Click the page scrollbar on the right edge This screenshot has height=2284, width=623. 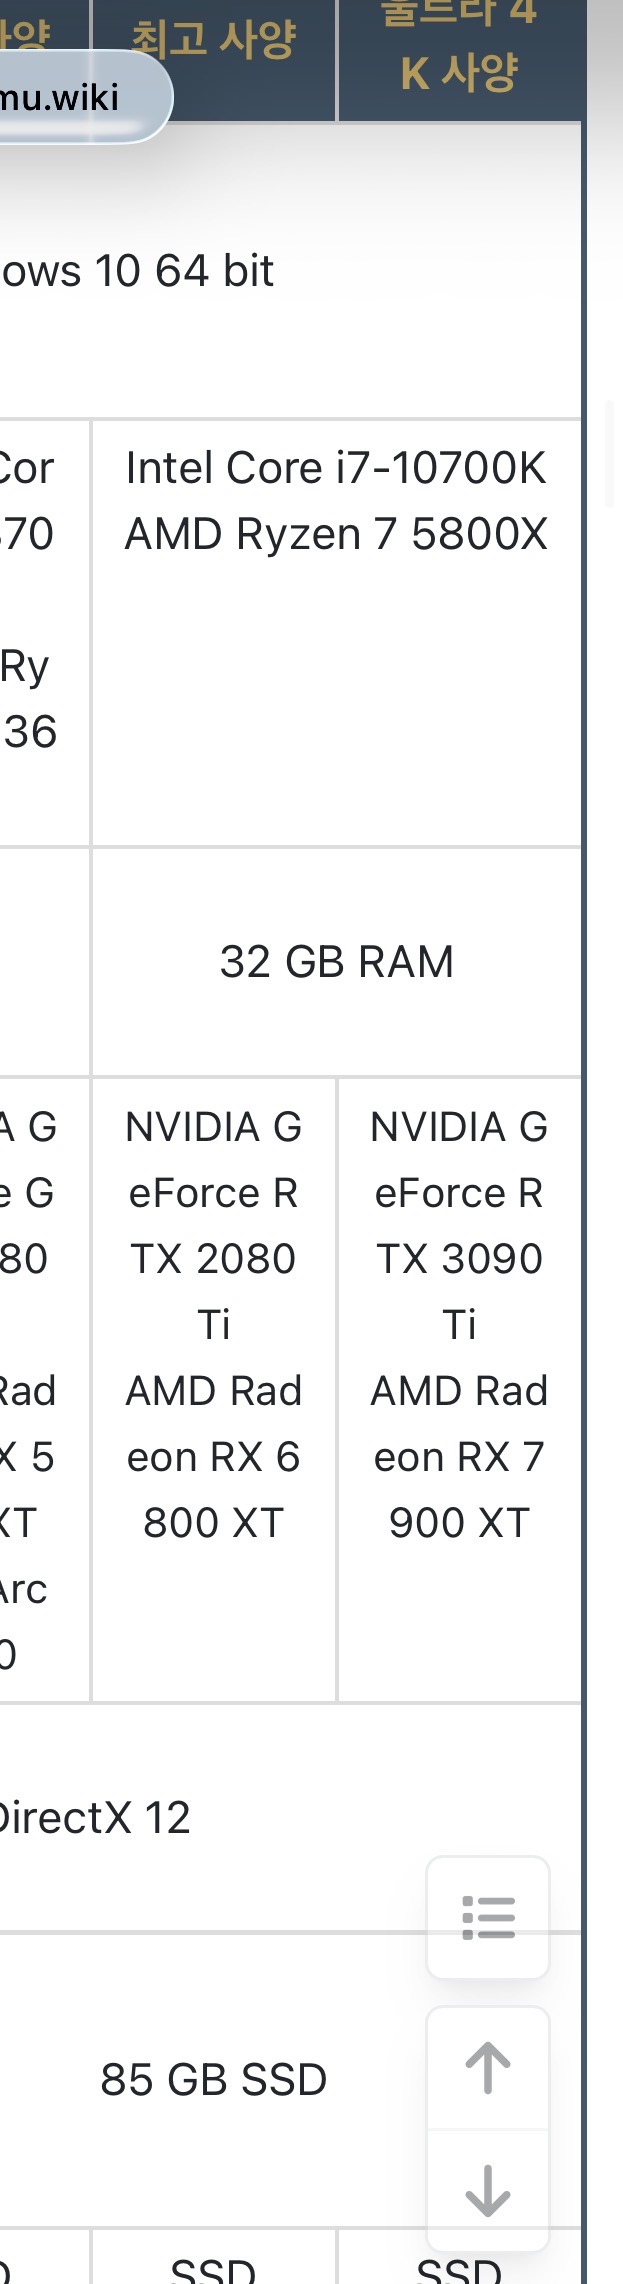(x=609, y=455)
